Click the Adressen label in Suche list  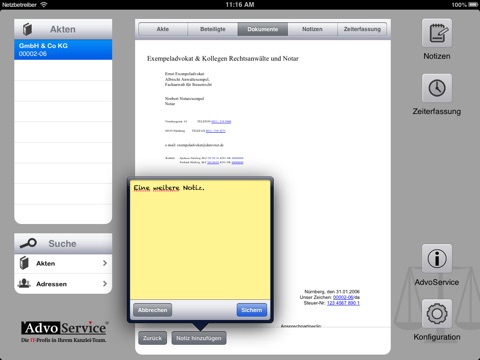(x=51, y=284)
